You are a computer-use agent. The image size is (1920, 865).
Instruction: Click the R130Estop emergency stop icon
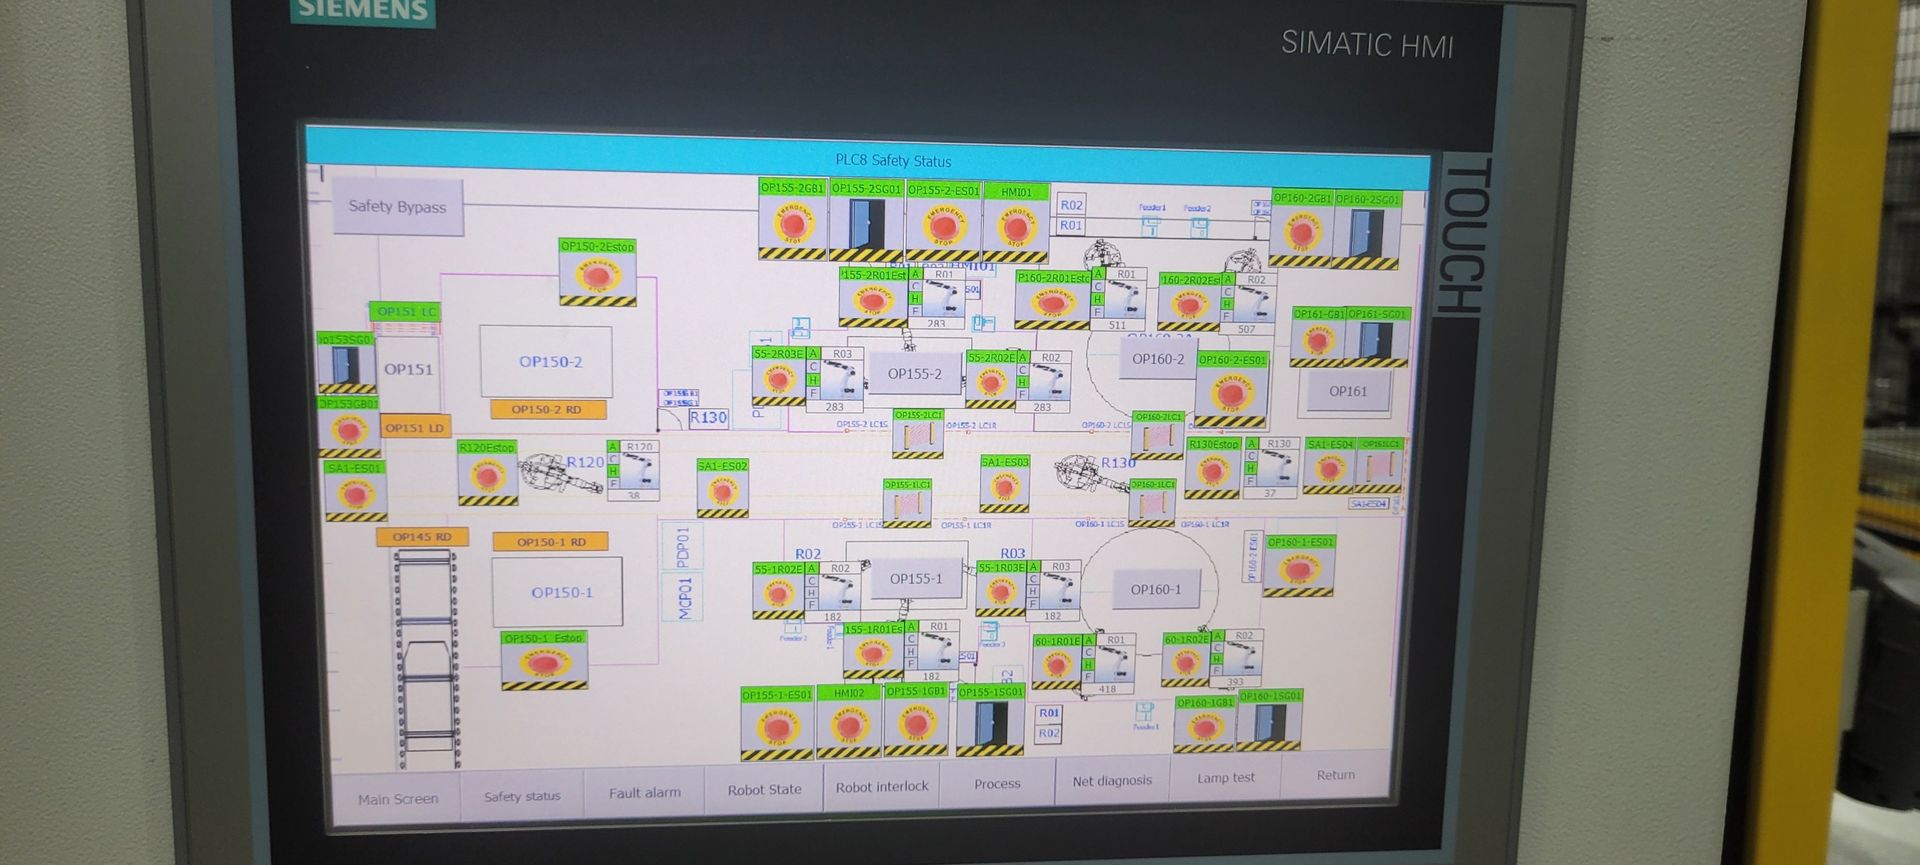1212,472
